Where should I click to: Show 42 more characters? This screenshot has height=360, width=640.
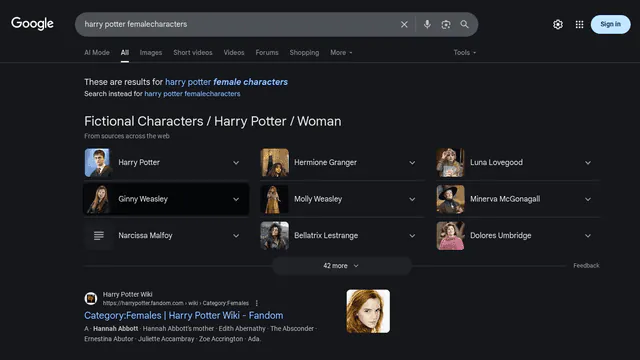click(x=342, y=266)
